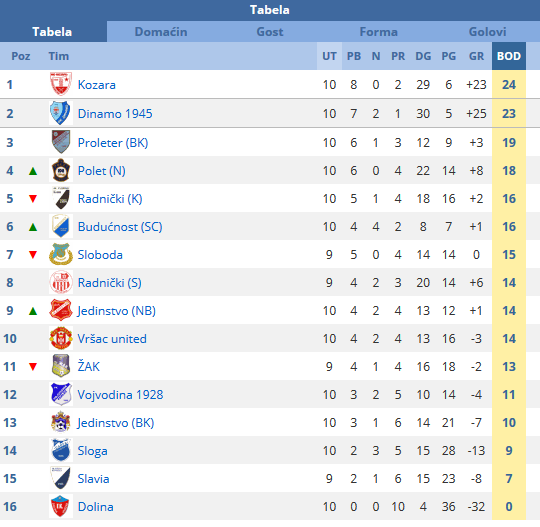Click the Jedinstvo (BK) team badge
The width and height of the screenshot is (540, 527).
click(61, 422)
